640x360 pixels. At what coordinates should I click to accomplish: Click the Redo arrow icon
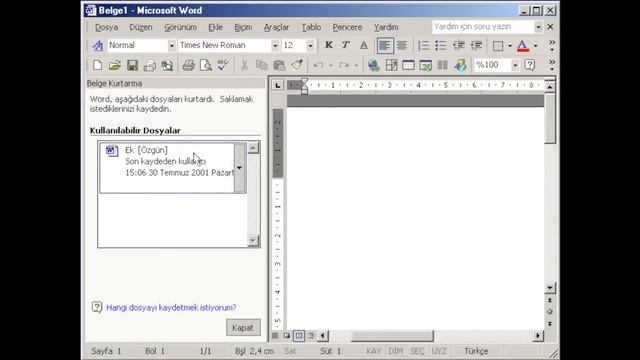(x=344, y=65)
